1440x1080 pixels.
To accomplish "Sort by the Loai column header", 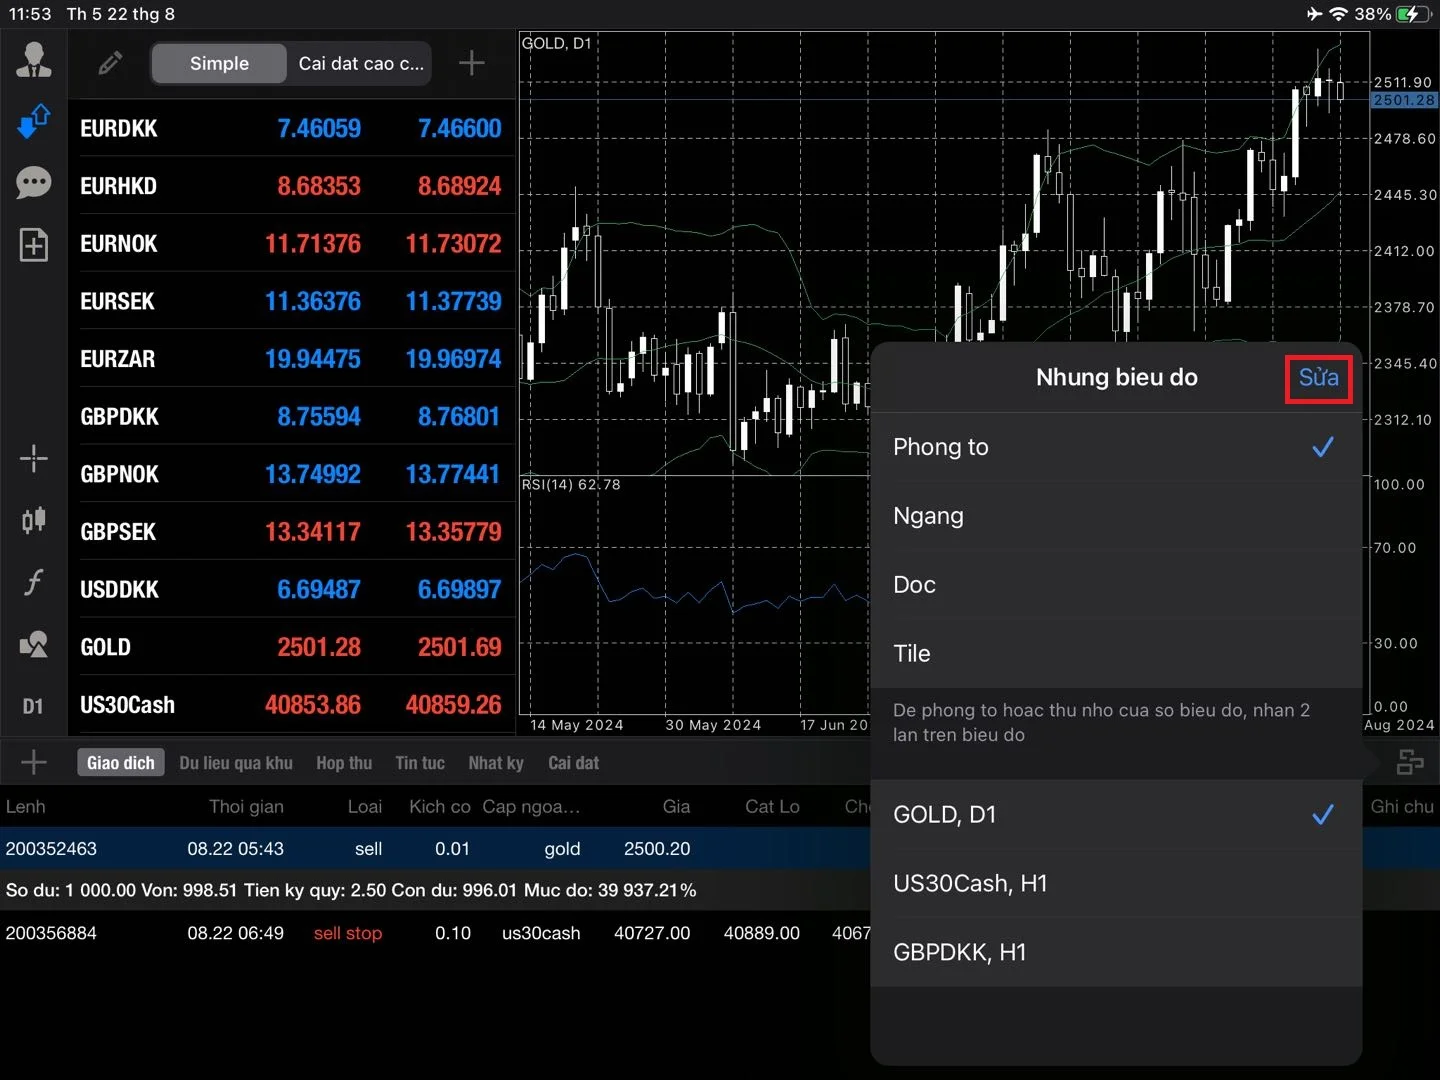I will [364, 807].
